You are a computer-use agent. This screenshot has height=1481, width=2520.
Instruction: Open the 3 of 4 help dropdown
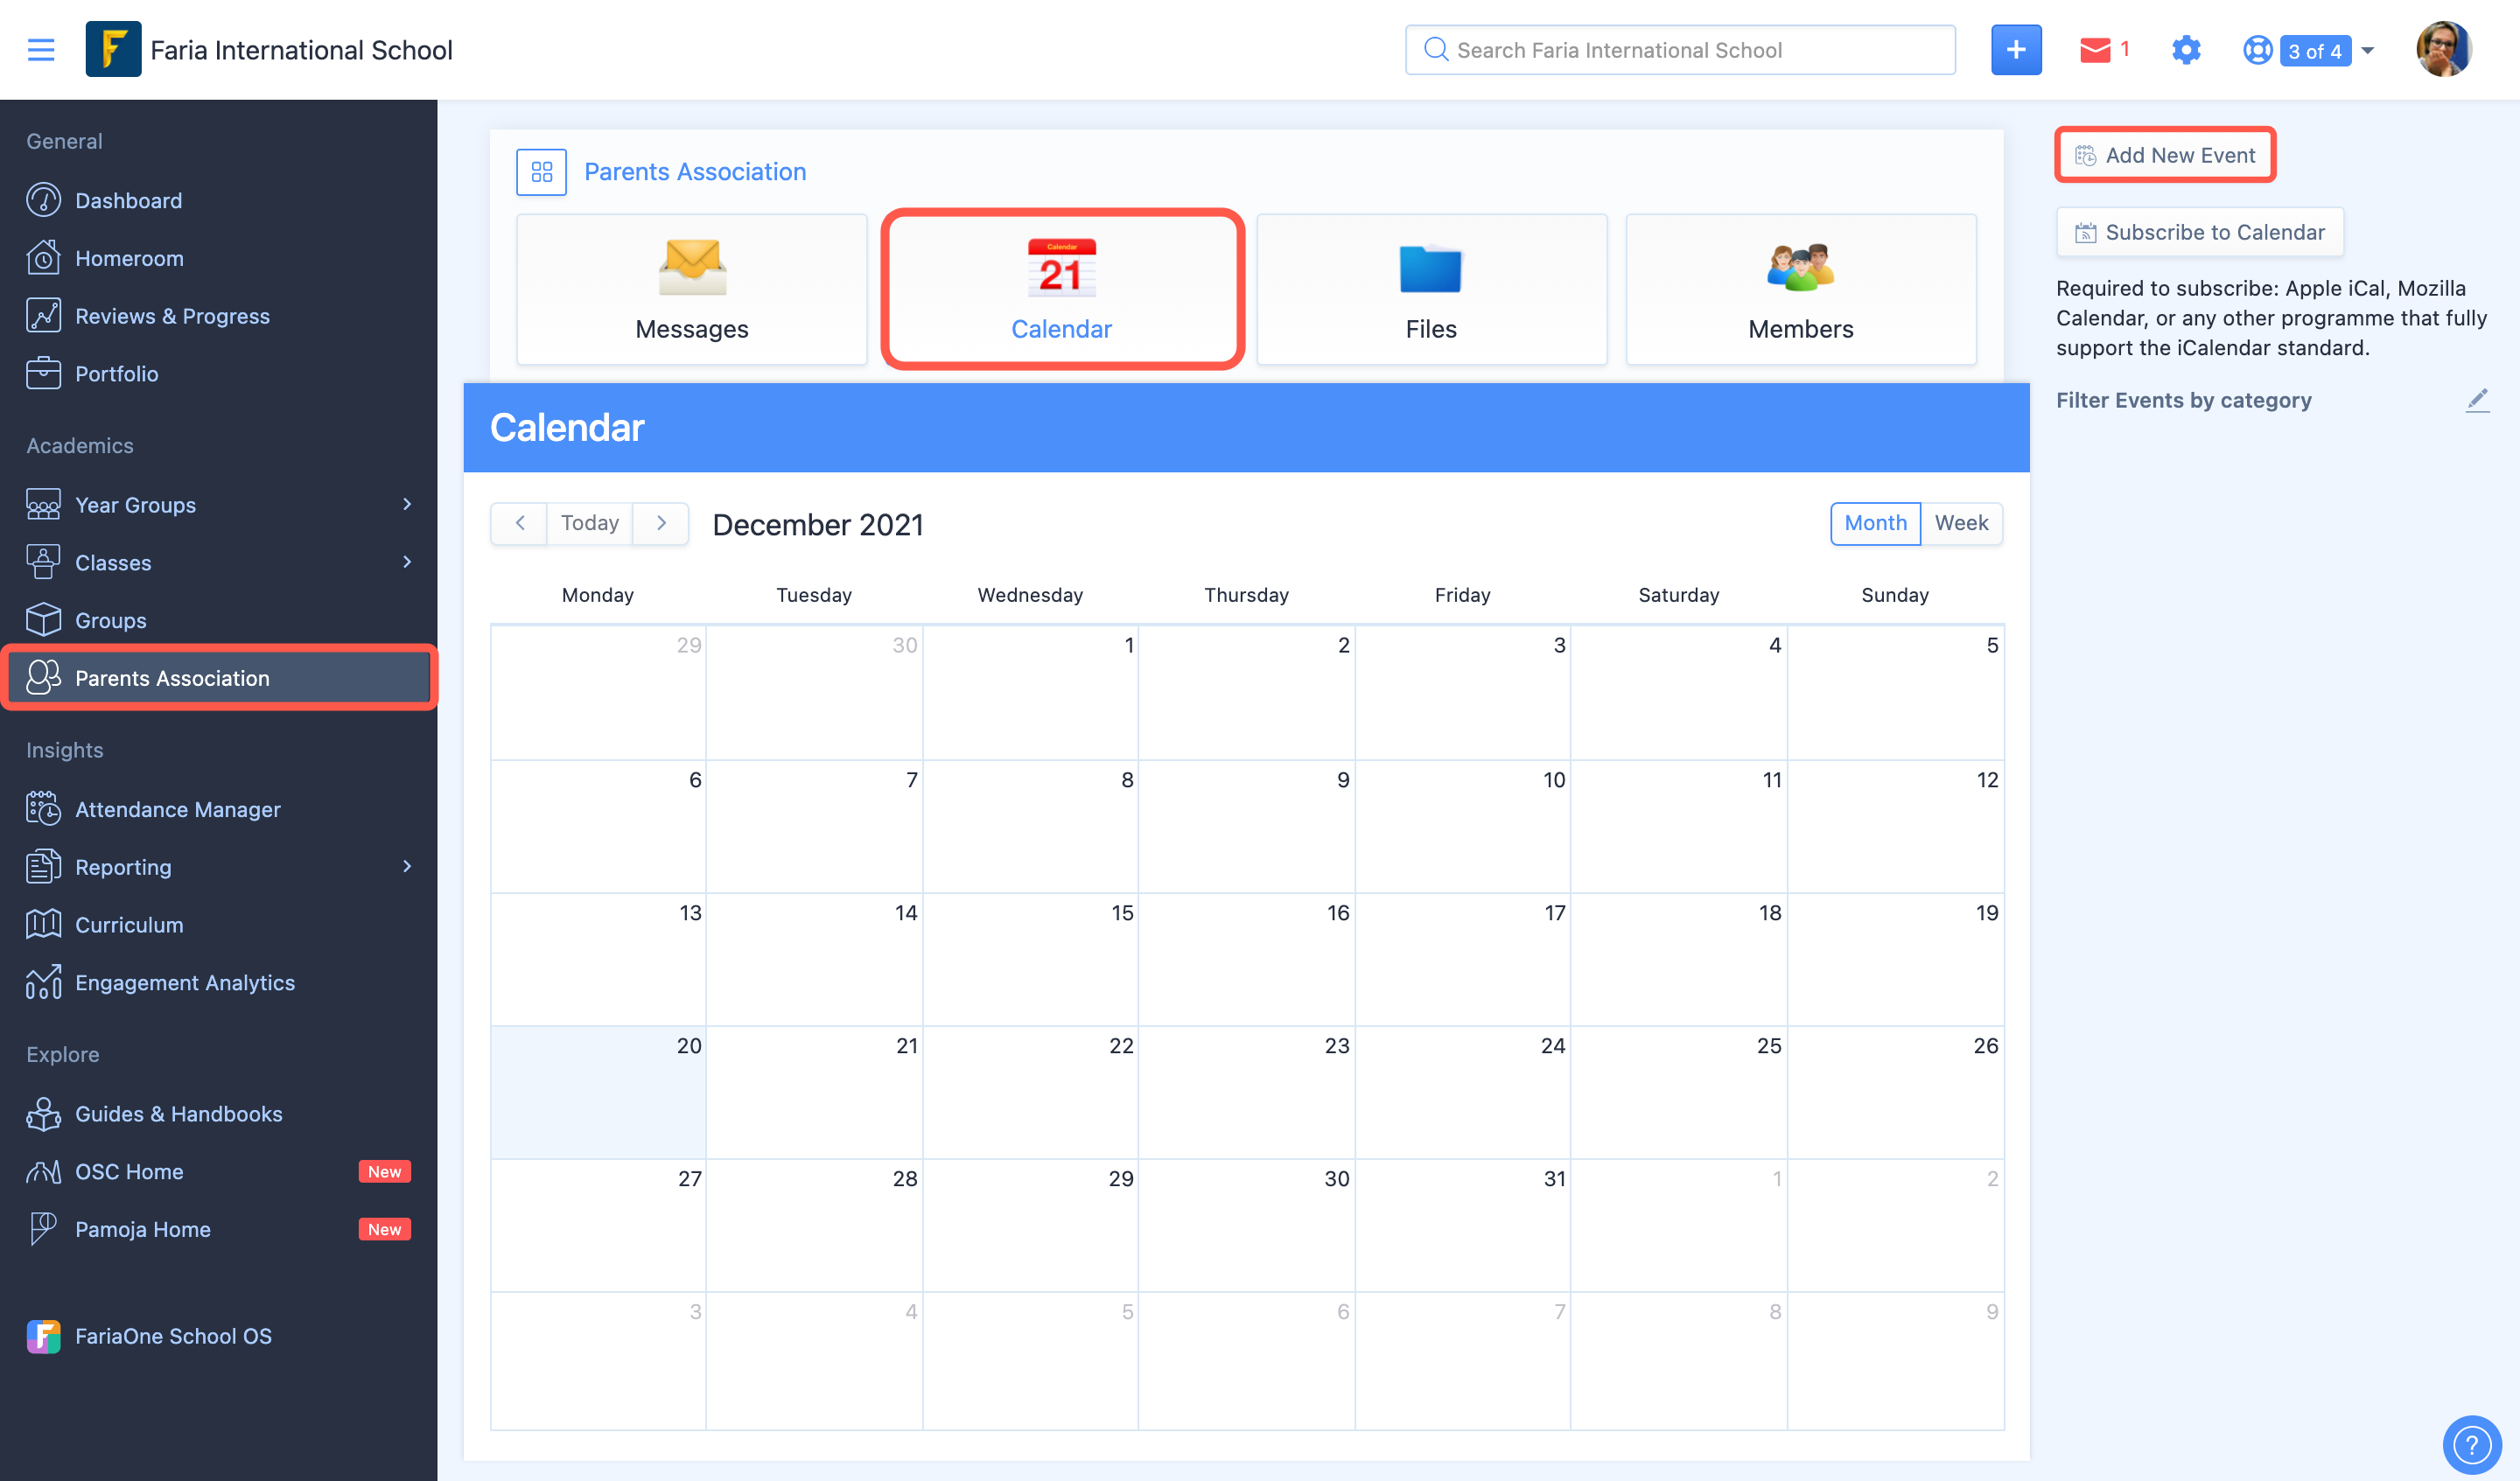coord(2314,50)
